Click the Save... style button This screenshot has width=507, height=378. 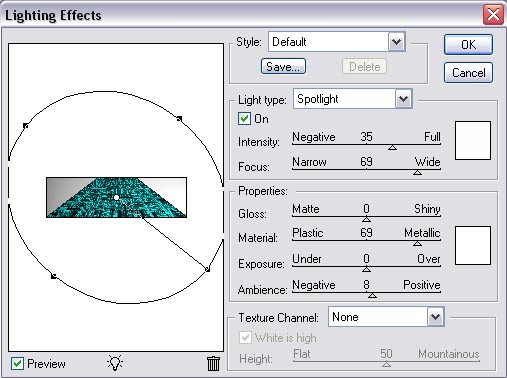click(283, 66)
